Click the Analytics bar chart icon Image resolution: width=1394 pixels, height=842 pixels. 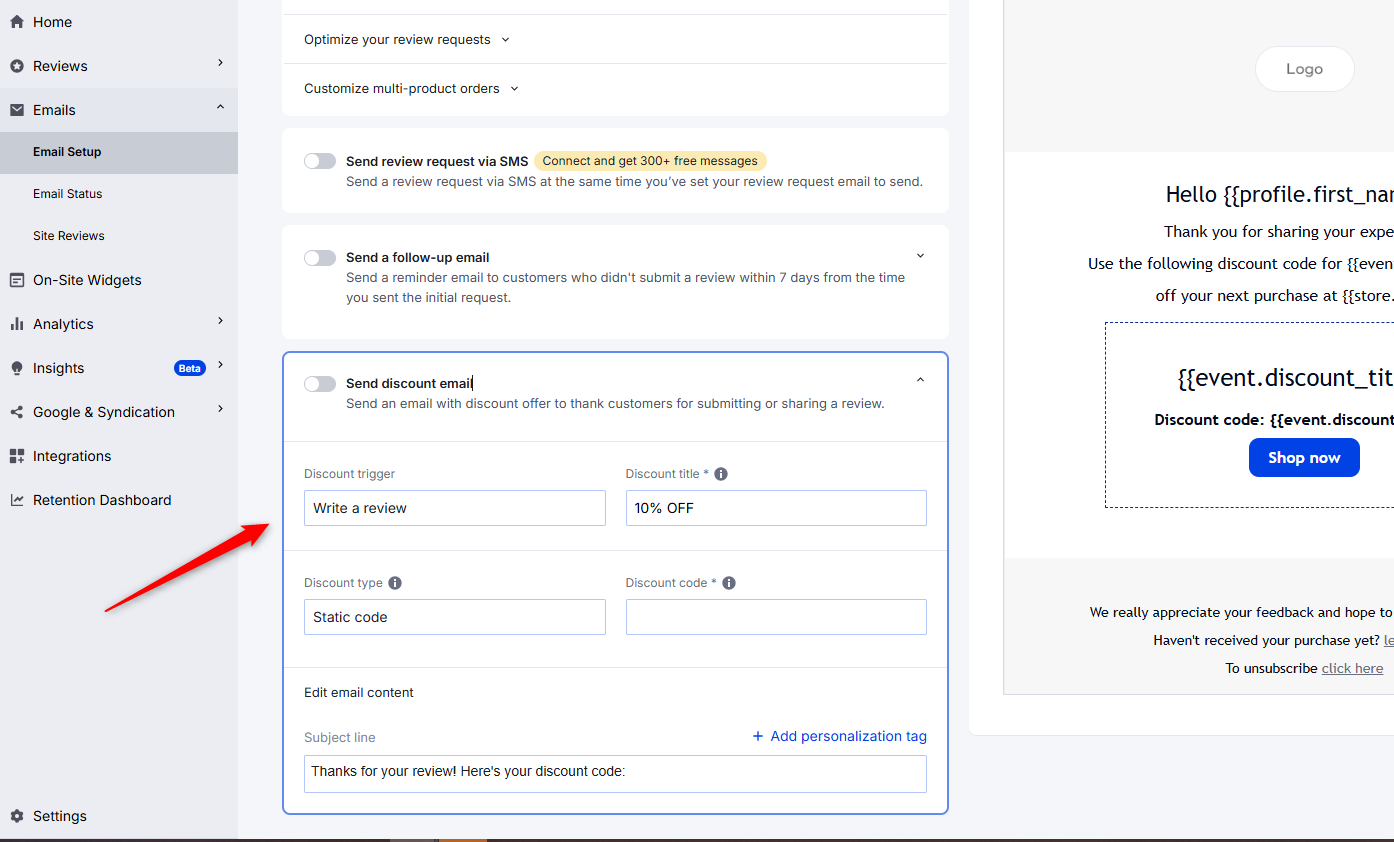tap(17, 324)
